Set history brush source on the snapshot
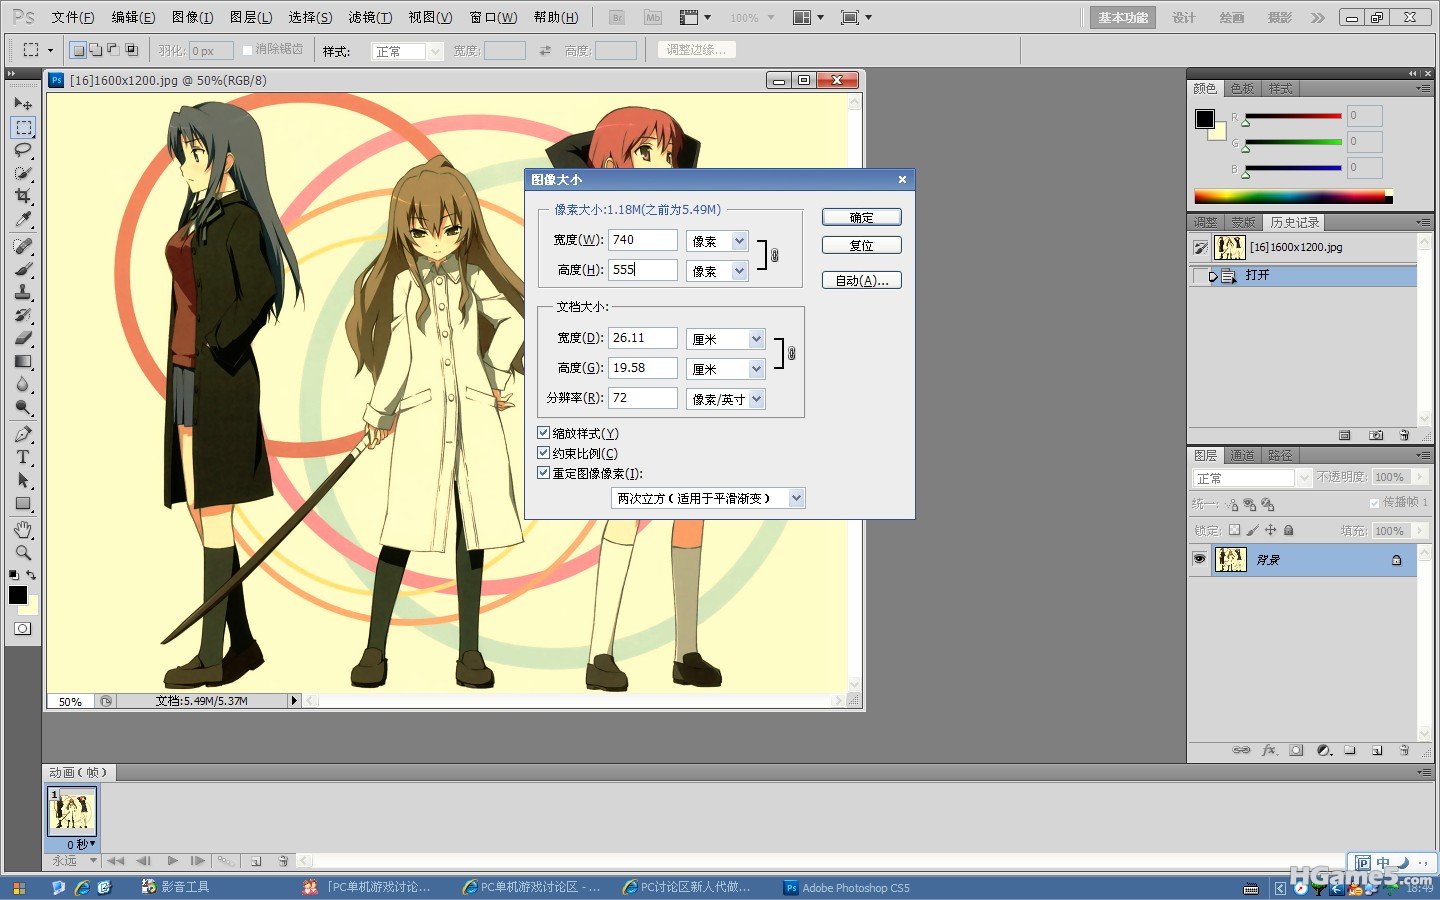The height and width of the screenshot is (900, 1440). (x=1200, y=247)
